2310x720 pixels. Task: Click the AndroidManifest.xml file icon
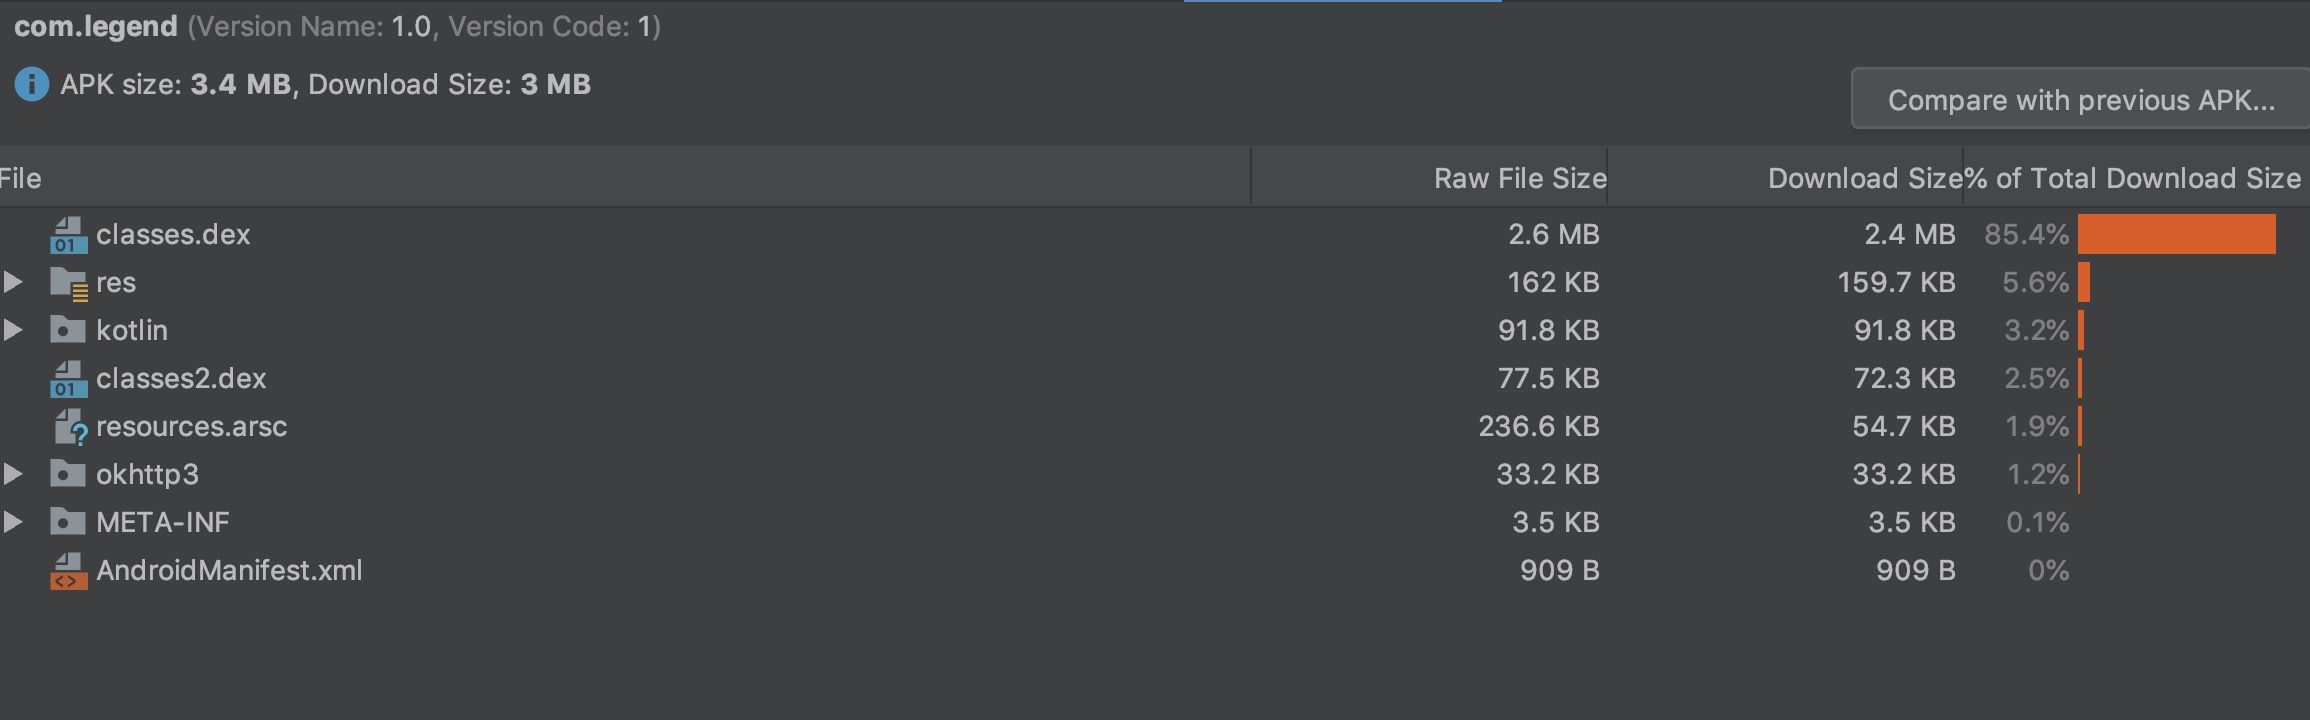point(68,571)
